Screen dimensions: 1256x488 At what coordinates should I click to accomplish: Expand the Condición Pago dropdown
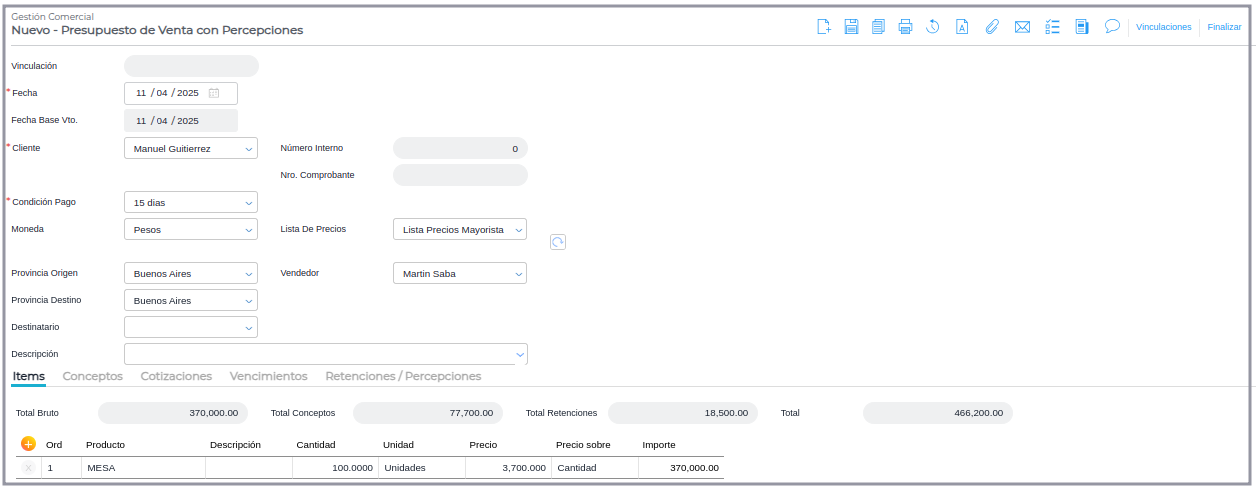coord(190,203)
